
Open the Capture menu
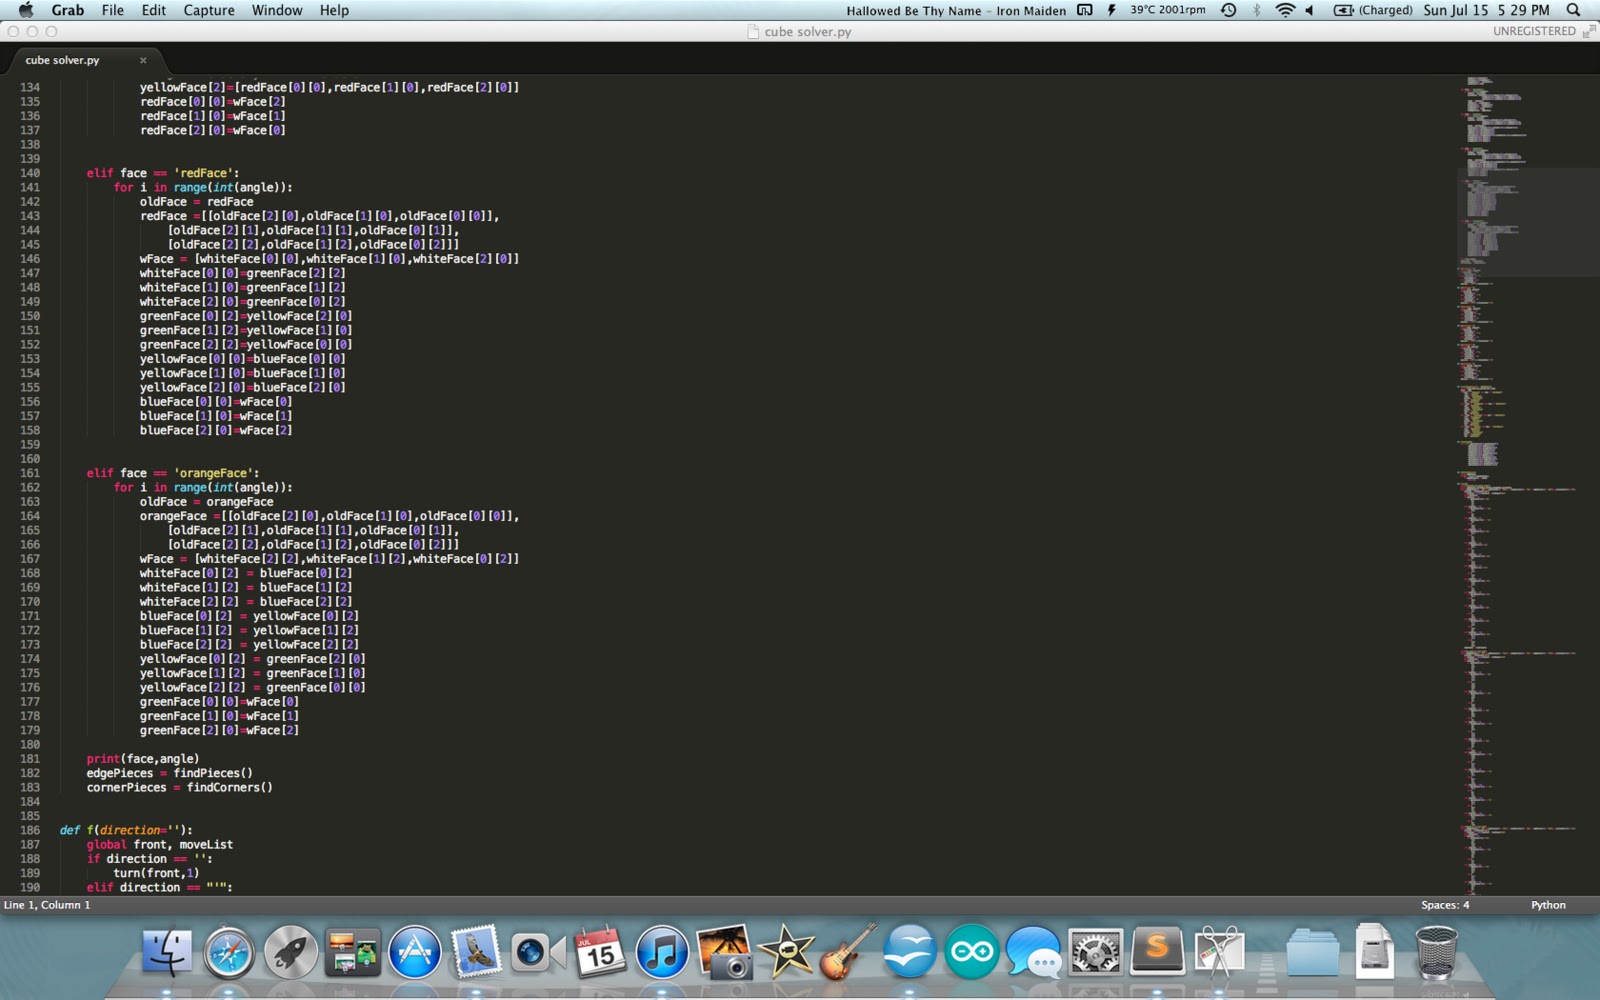(x=209, y=10)
